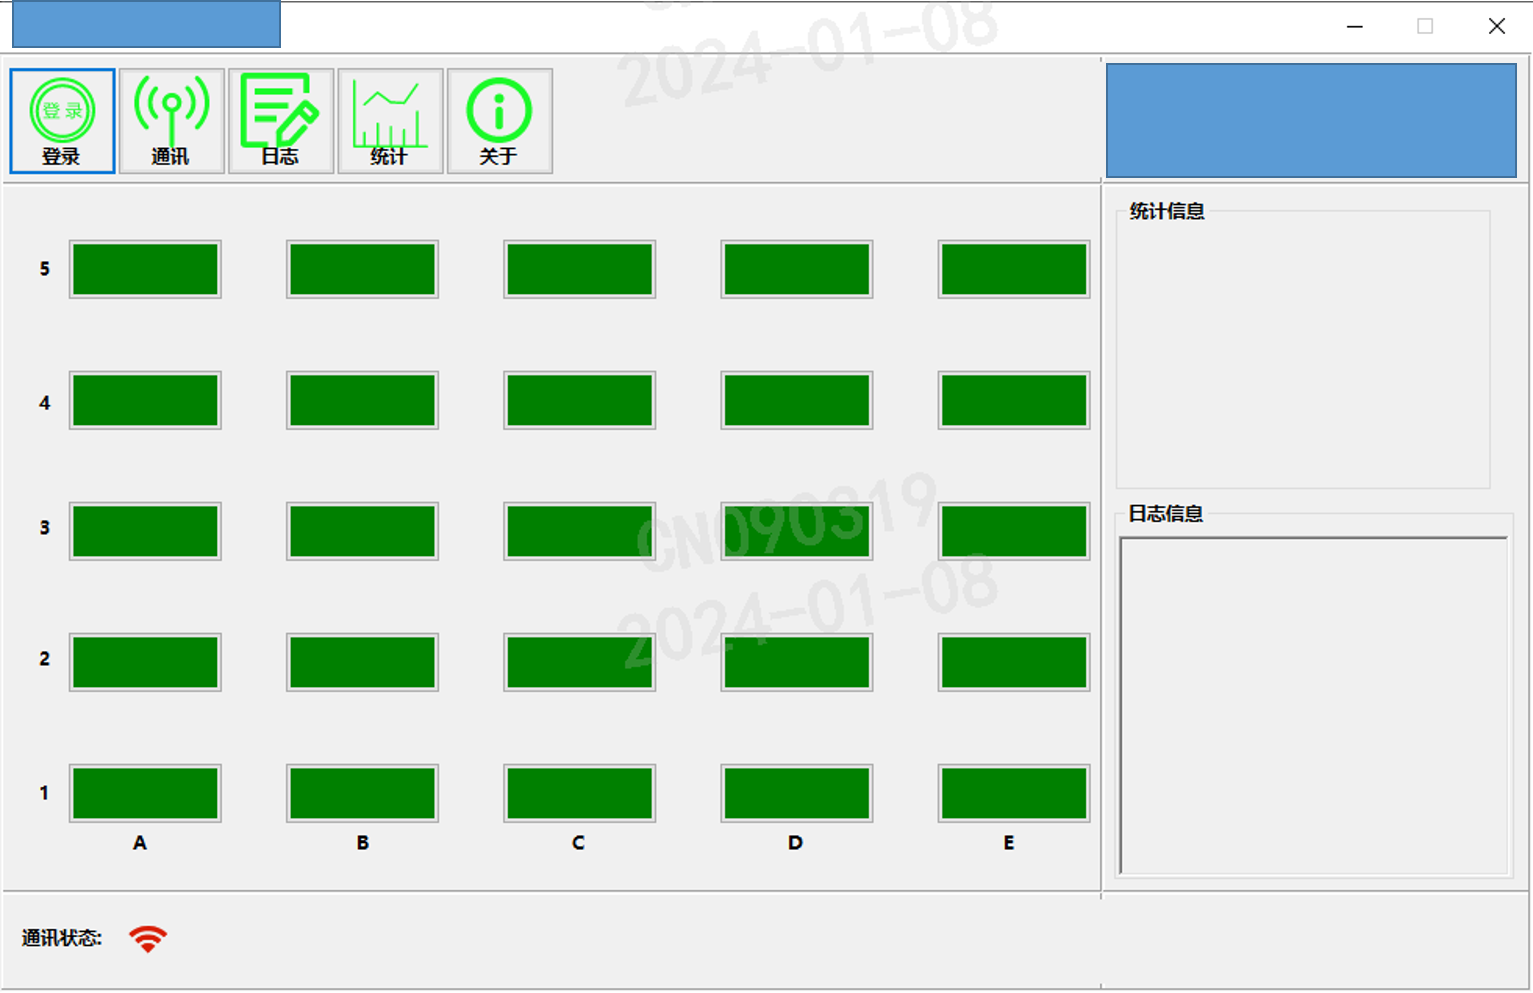Open the 关于 about dialog
Image resolution: width=1533 pixels, height=993 pixels.
[499, 121]
